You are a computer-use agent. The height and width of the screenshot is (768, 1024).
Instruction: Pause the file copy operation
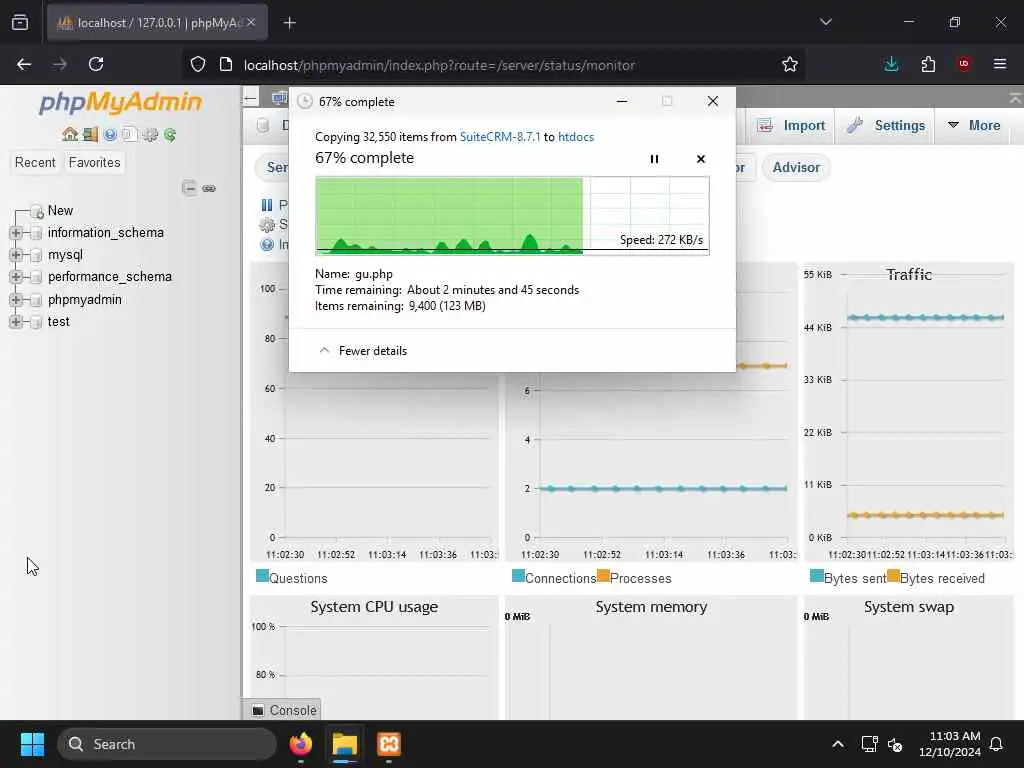tap(654, 159)
